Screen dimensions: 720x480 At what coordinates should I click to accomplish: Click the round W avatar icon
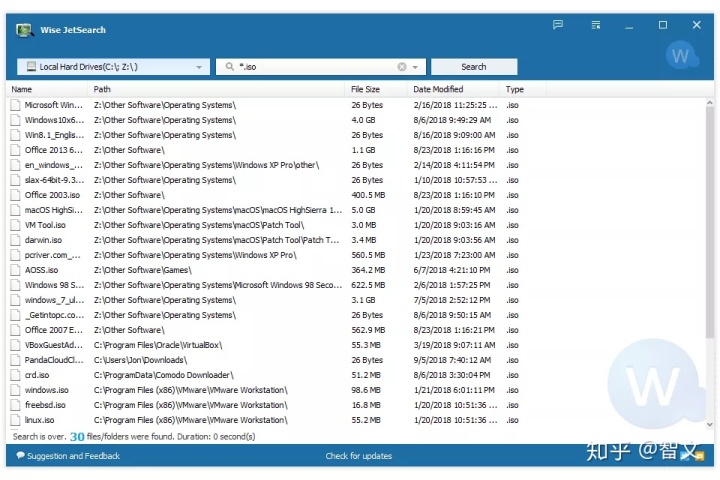[681, 56]
